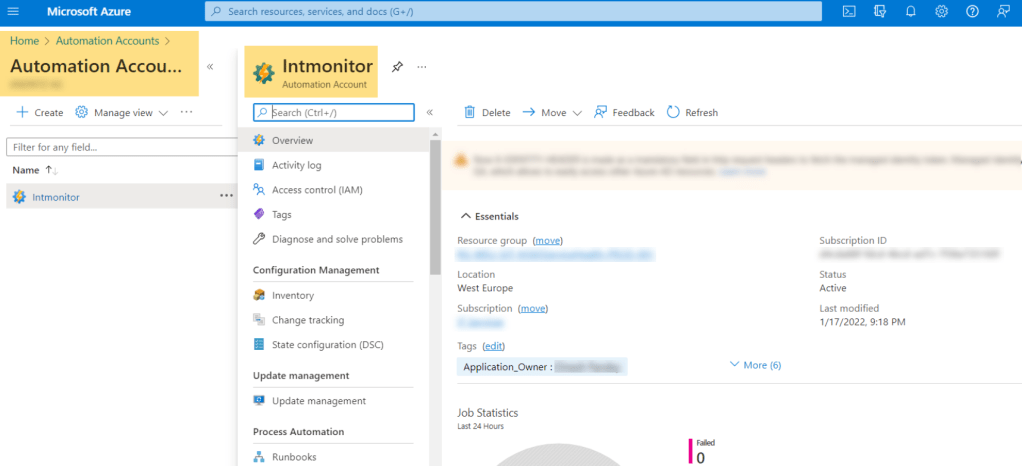The width and height of the screenshot is (1022, 466).
Task: Expand More (6) tags
Action: (x=756, y=365)
